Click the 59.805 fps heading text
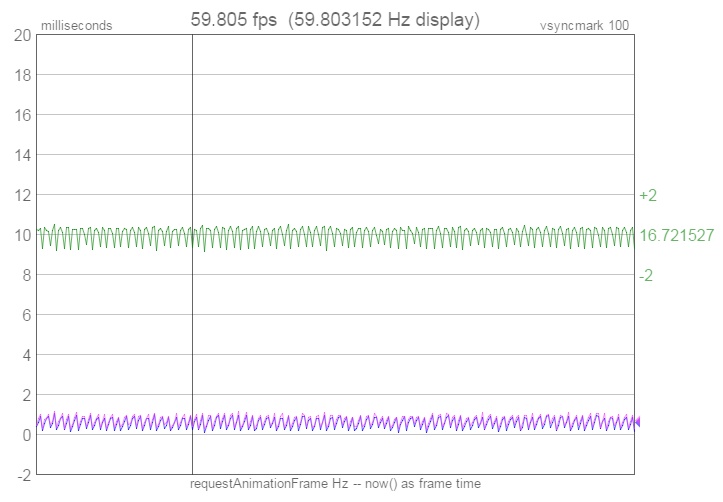Screen dimensions: 723x502 [234, 20]
